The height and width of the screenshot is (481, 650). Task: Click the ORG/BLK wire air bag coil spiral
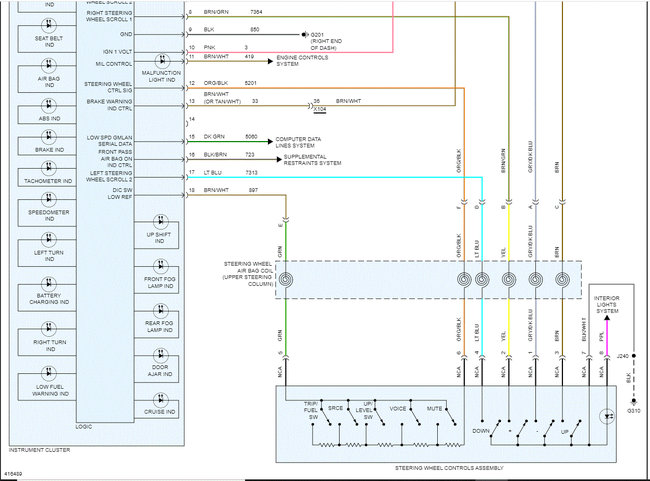464,279
